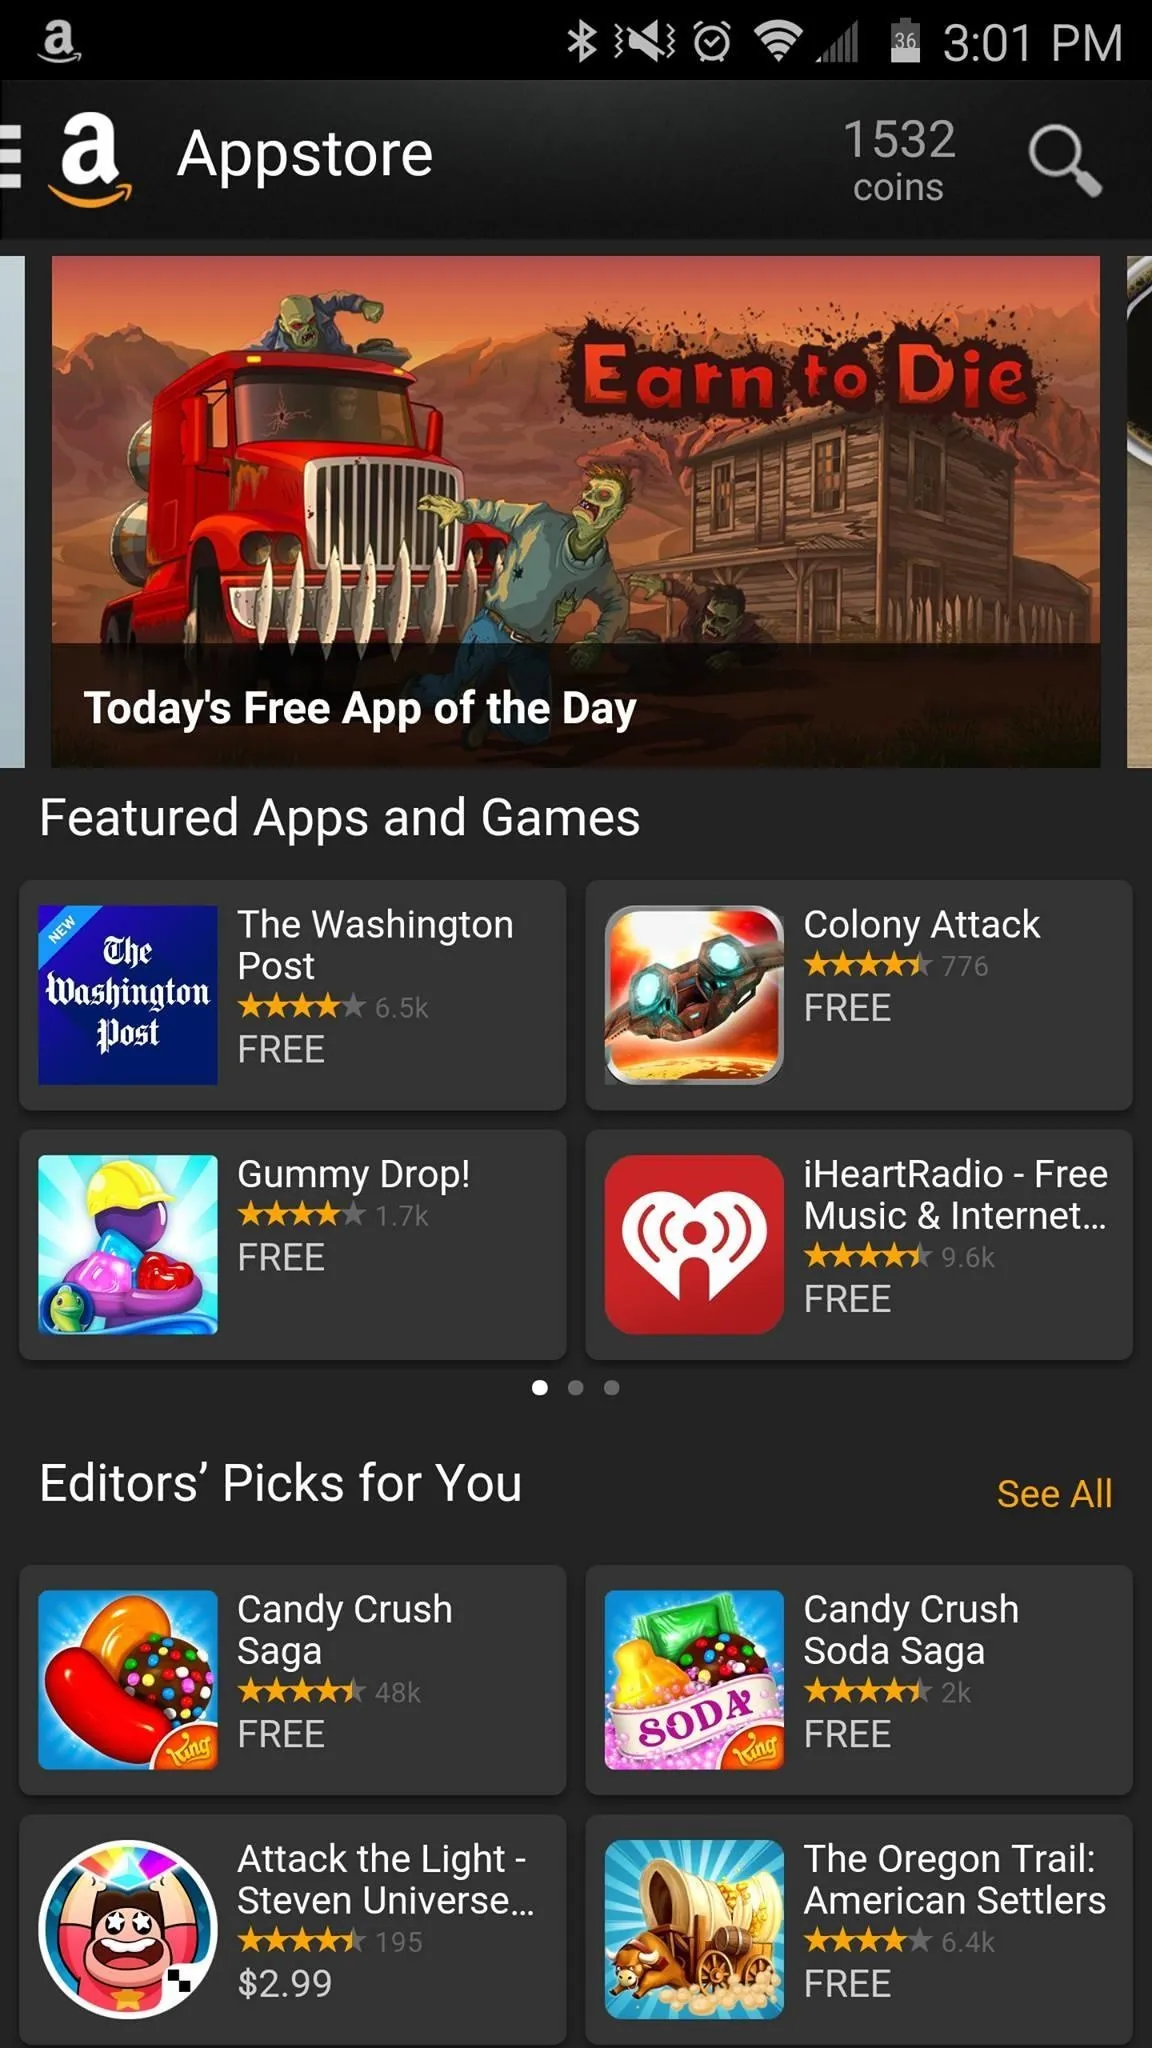
Task: Tap the Steven Universe Attack the Light icon
Action: [x=128, y=1930]
